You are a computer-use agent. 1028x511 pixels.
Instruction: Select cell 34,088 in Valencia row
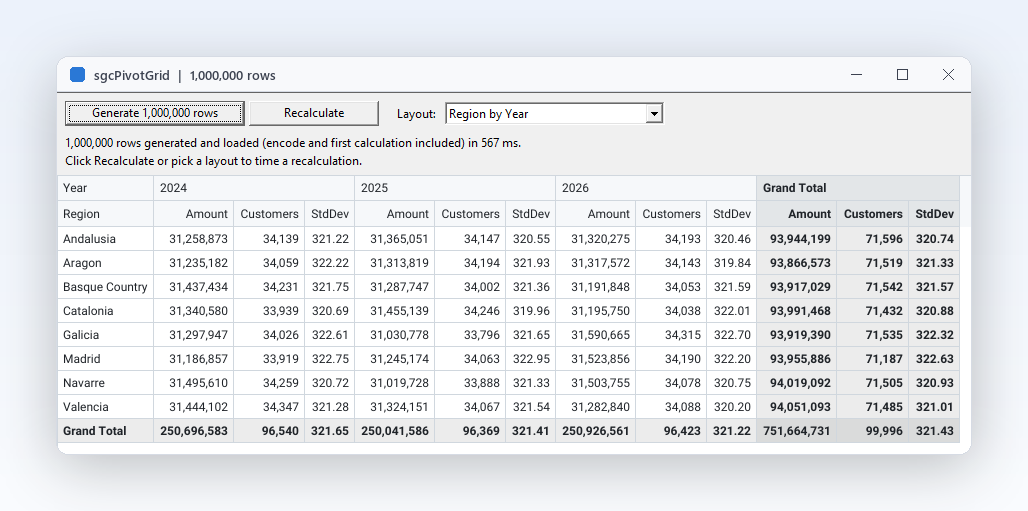tap(671, 407)
